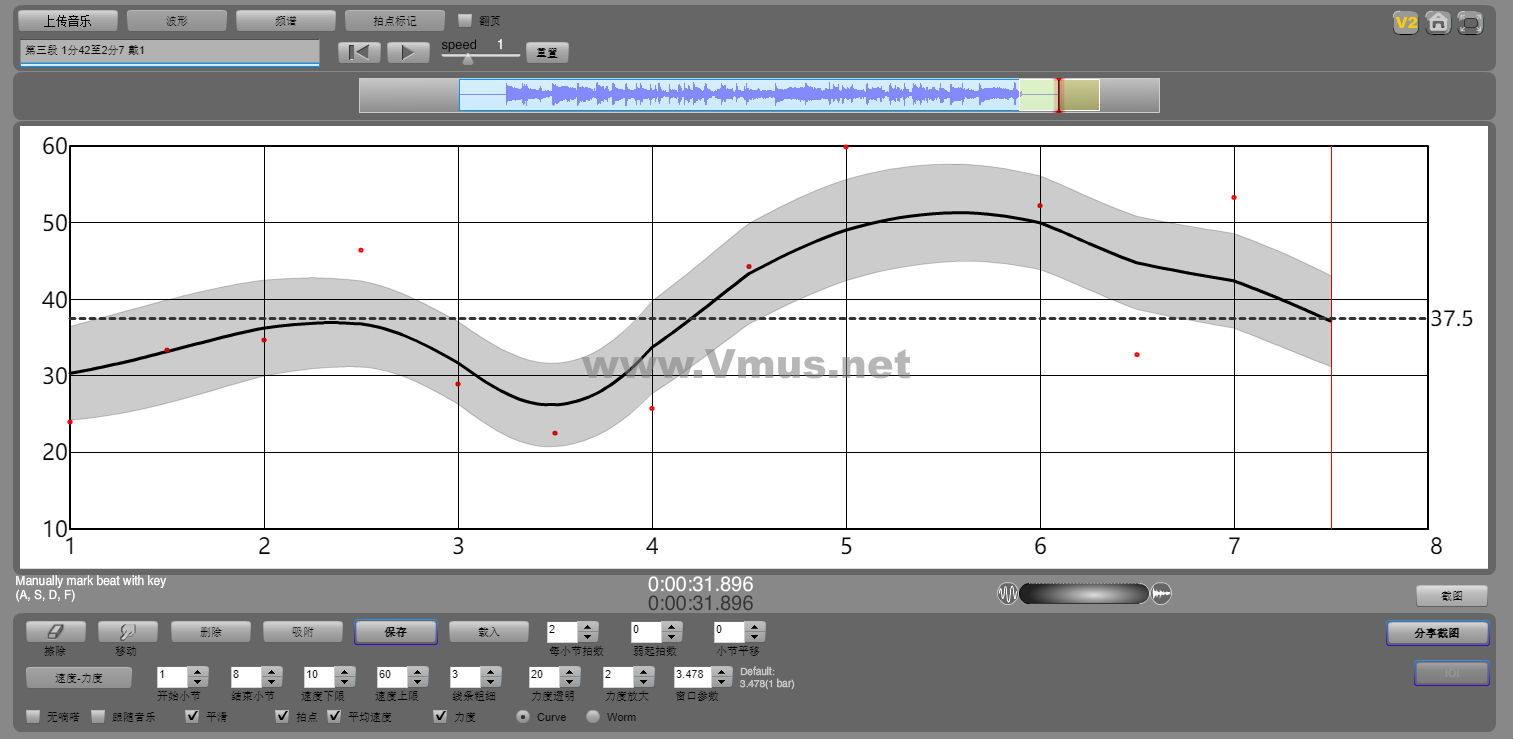Increase 每小节拍数 with up arrow
The image size is (1513, 739).
pyautogui.click(x=588, y=627)
